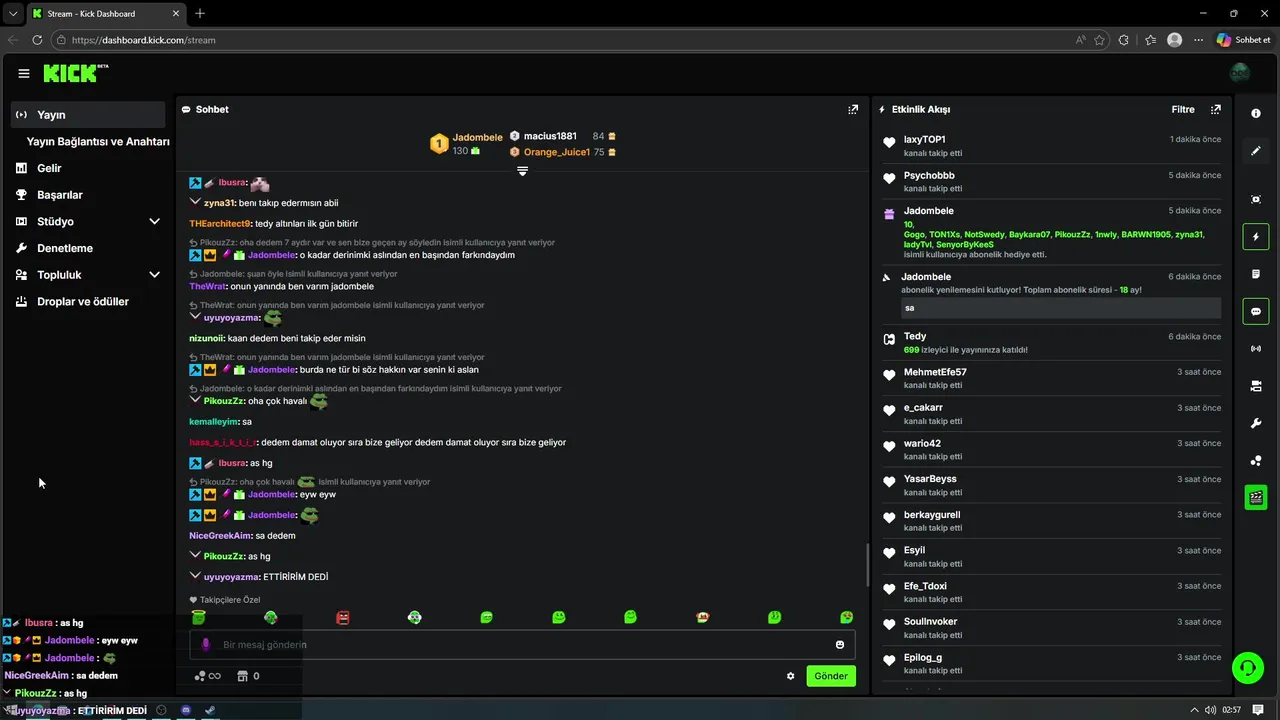
Task: Open the Denetleme sidebar item
Action: point(88,248)
